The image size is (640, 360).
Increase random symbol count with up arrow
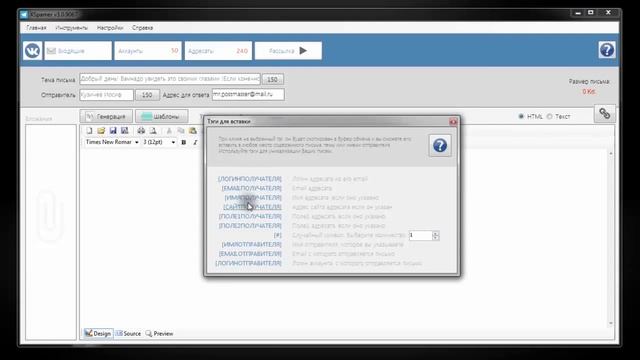[x=436, y=233]
